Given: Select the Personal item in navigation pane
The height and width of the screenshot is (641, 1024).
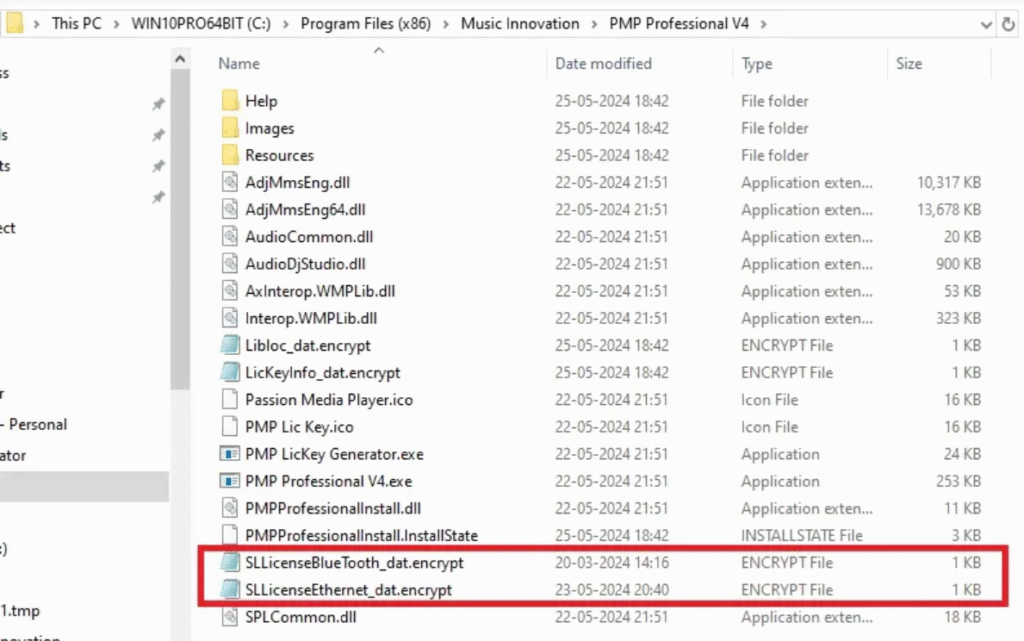Looking at the screenshot, I should click(38, 424).
